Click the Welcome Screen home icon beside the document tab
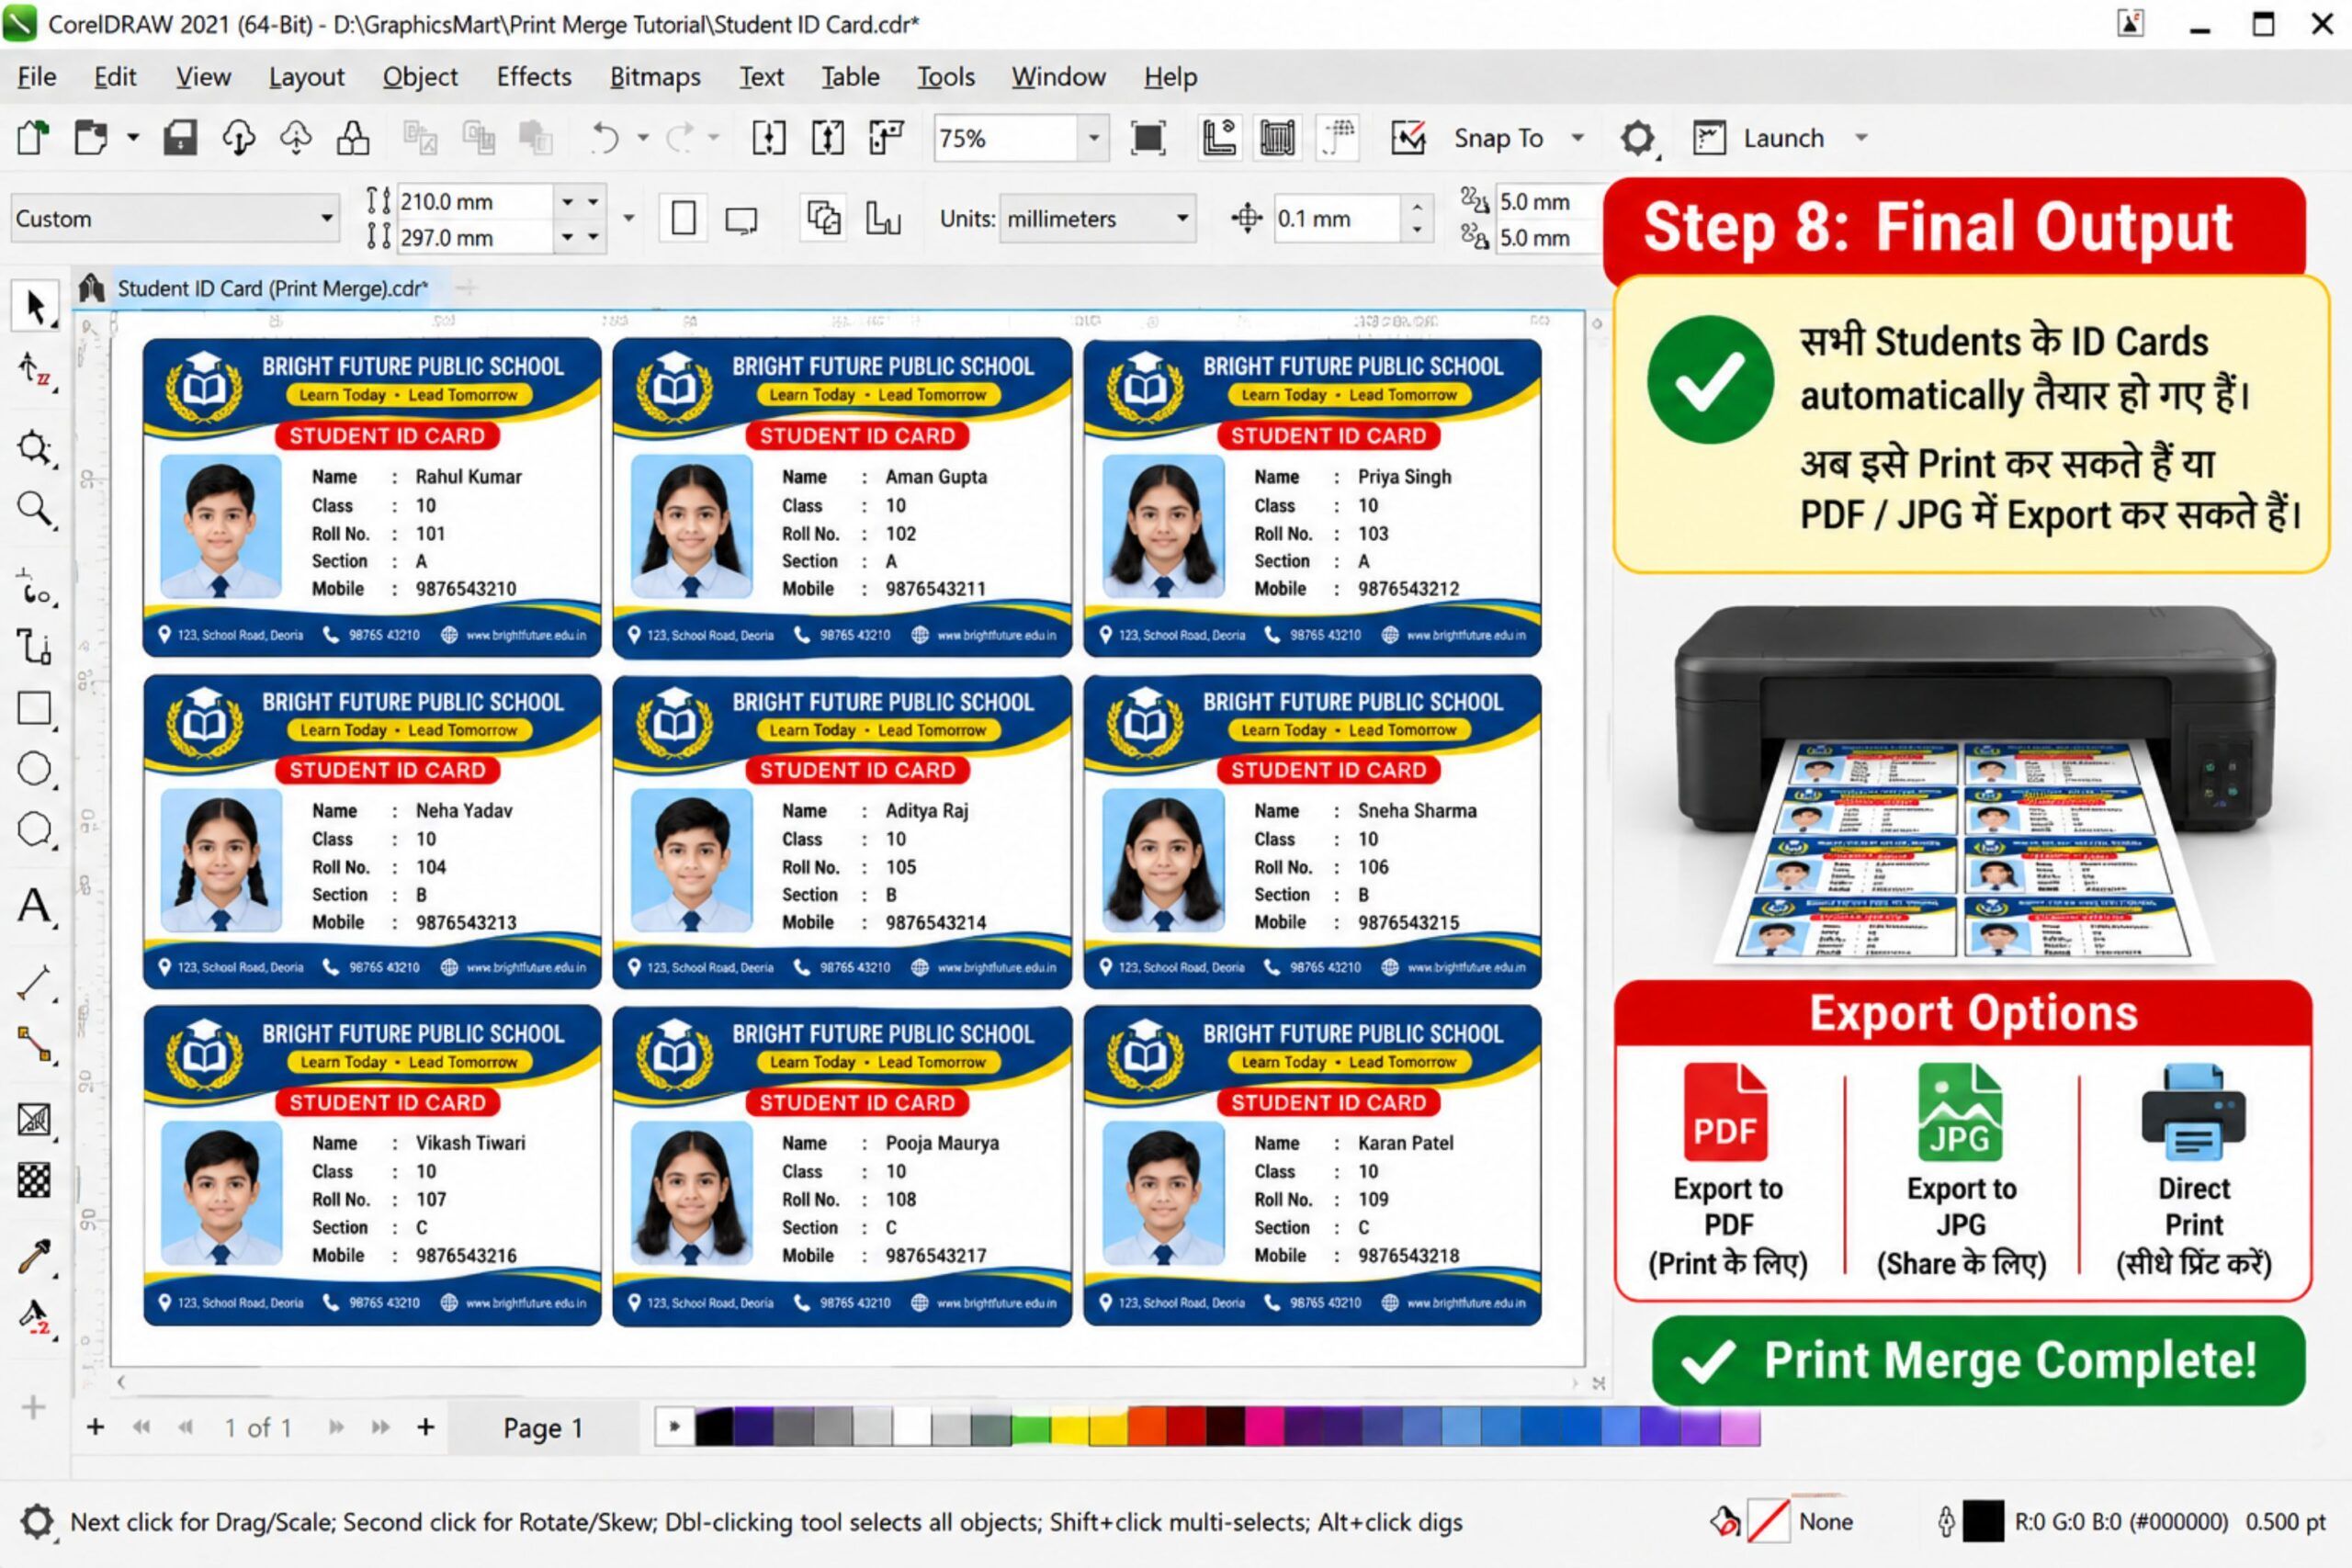Screen dimensions: 2352x1568 [92, 288]
